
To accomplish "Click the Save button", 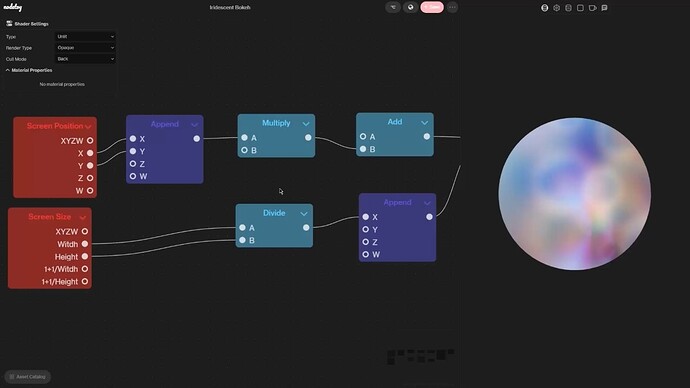I will 432,7.
